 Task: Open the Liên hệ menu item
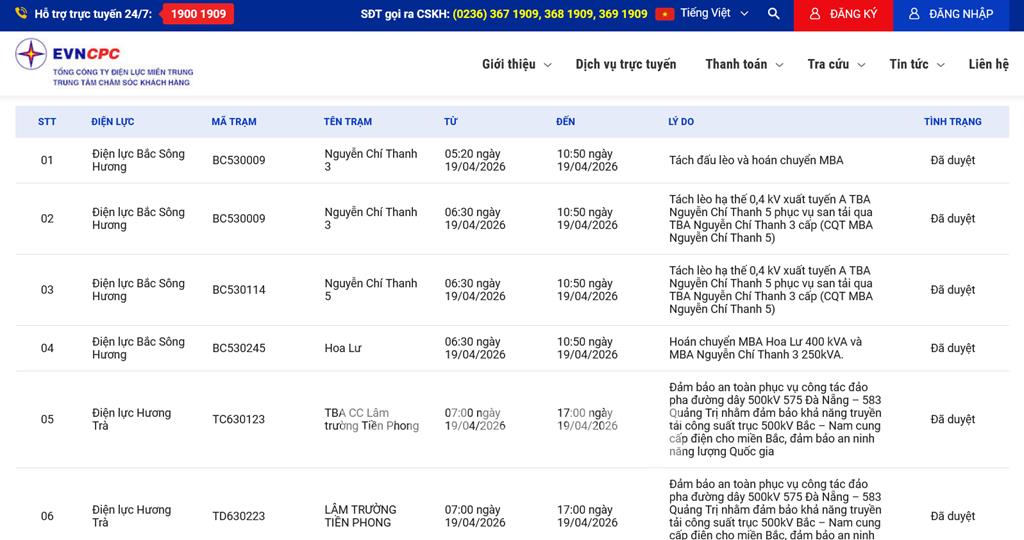988,64
